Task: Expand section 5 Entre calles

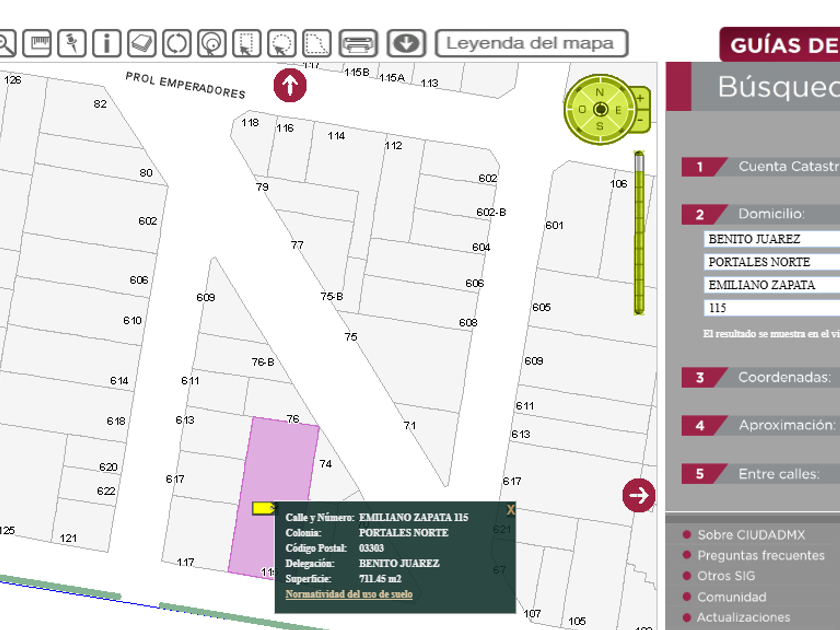Action: pos(761,474)
